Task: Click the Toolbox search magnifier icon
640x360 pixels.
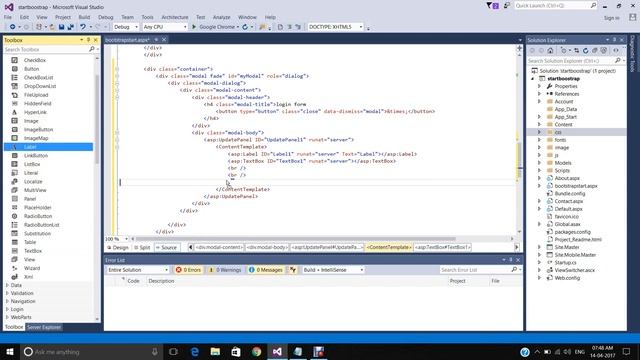Action: point(91,49)
